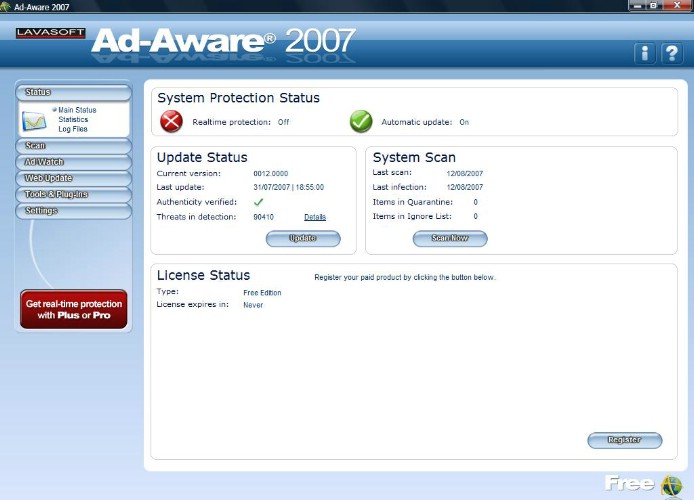Open Log Files under Status
The height and width of the screenshot is (500, 694).
click(72, 129)
